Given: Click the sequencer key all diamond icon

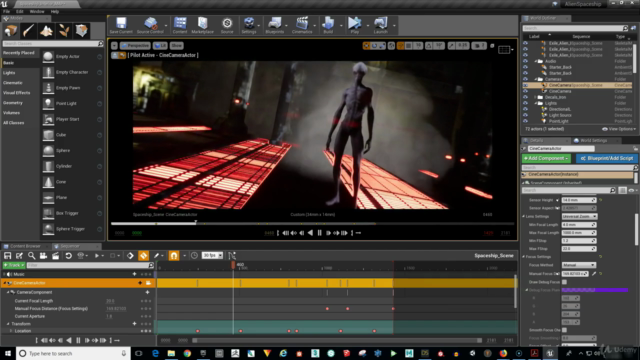Looking at the screenshot, I should pyautogui.click(x=130, y=256).
